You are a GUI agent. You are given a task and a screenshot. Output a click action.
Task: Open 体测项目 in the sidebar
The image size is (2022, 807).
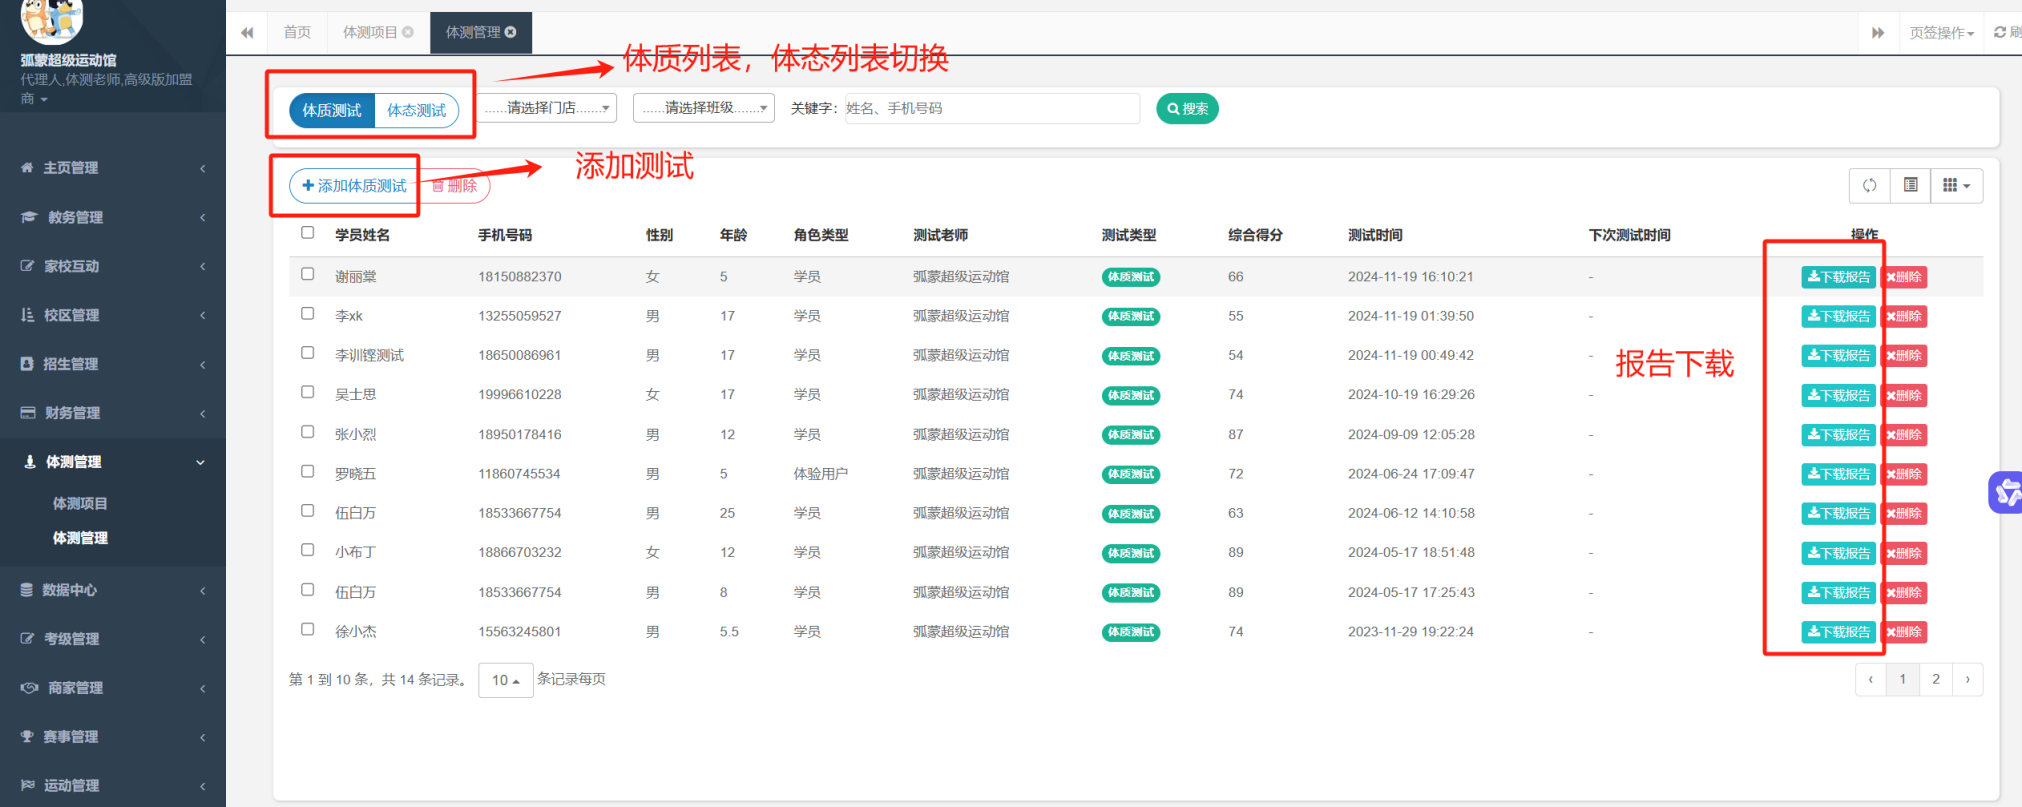(x=80, y=503)
